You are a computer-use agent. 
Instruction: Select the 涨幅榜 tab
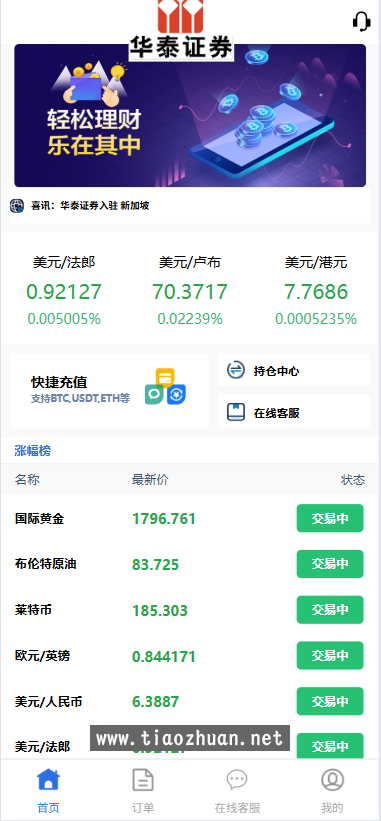coord(32,450)
